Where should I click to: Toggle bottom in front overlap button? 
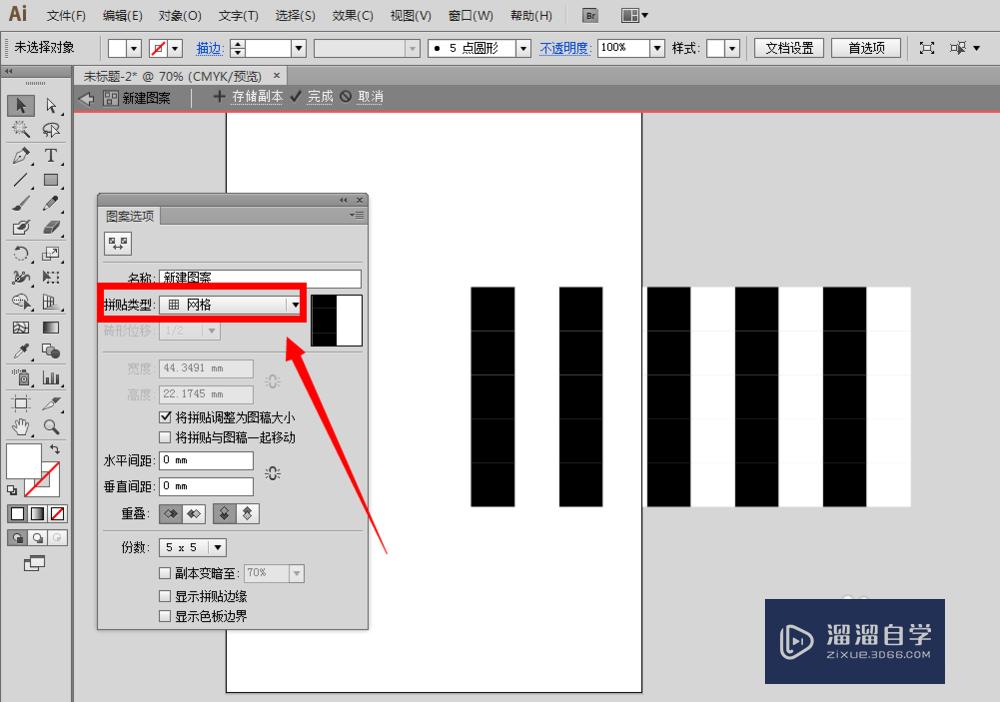(x=247, y=514)
